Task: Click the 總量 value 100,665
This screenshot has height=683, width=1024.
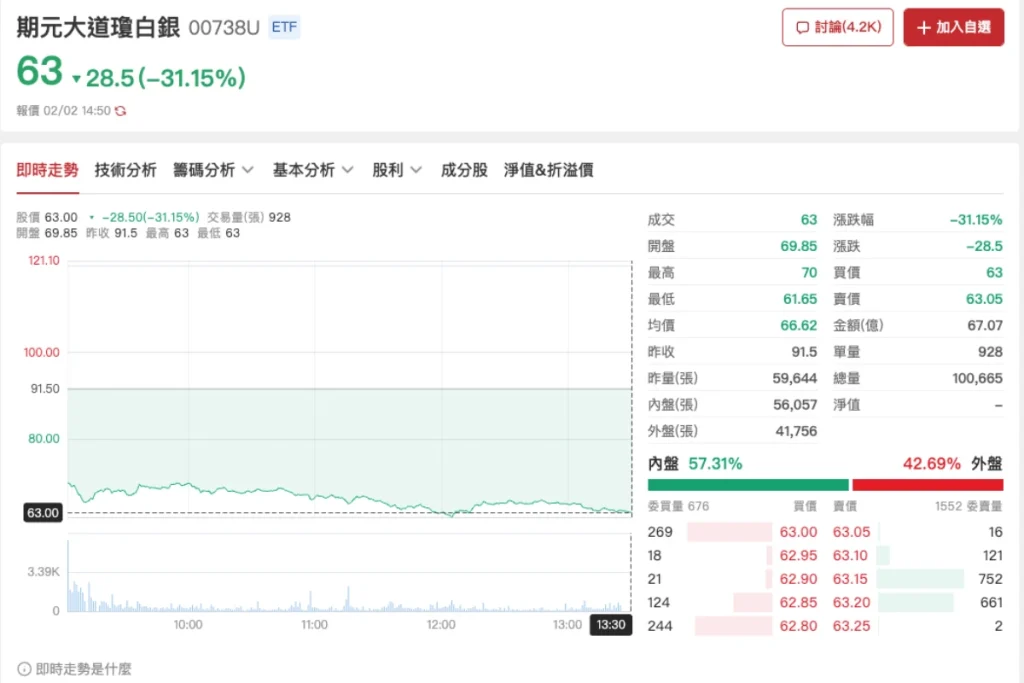Action: (977, 379)
